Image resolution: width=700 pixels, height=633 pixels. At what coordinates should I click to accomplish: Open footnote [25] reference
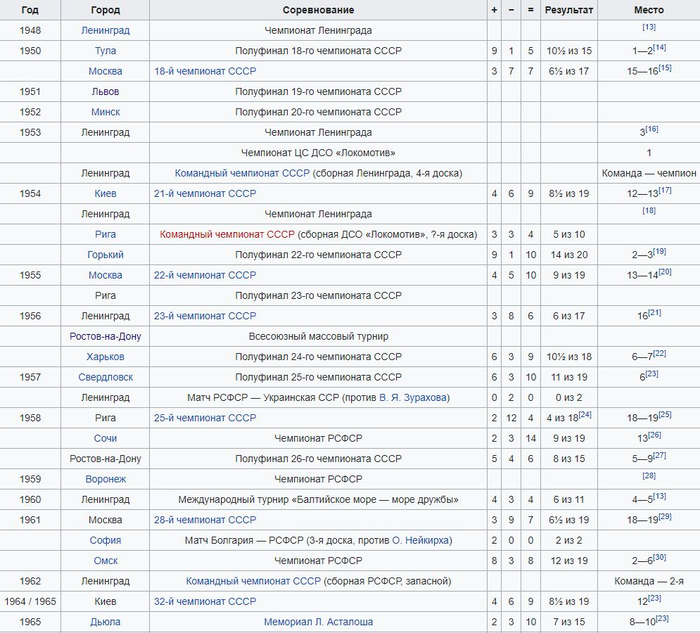pos(665,415)
